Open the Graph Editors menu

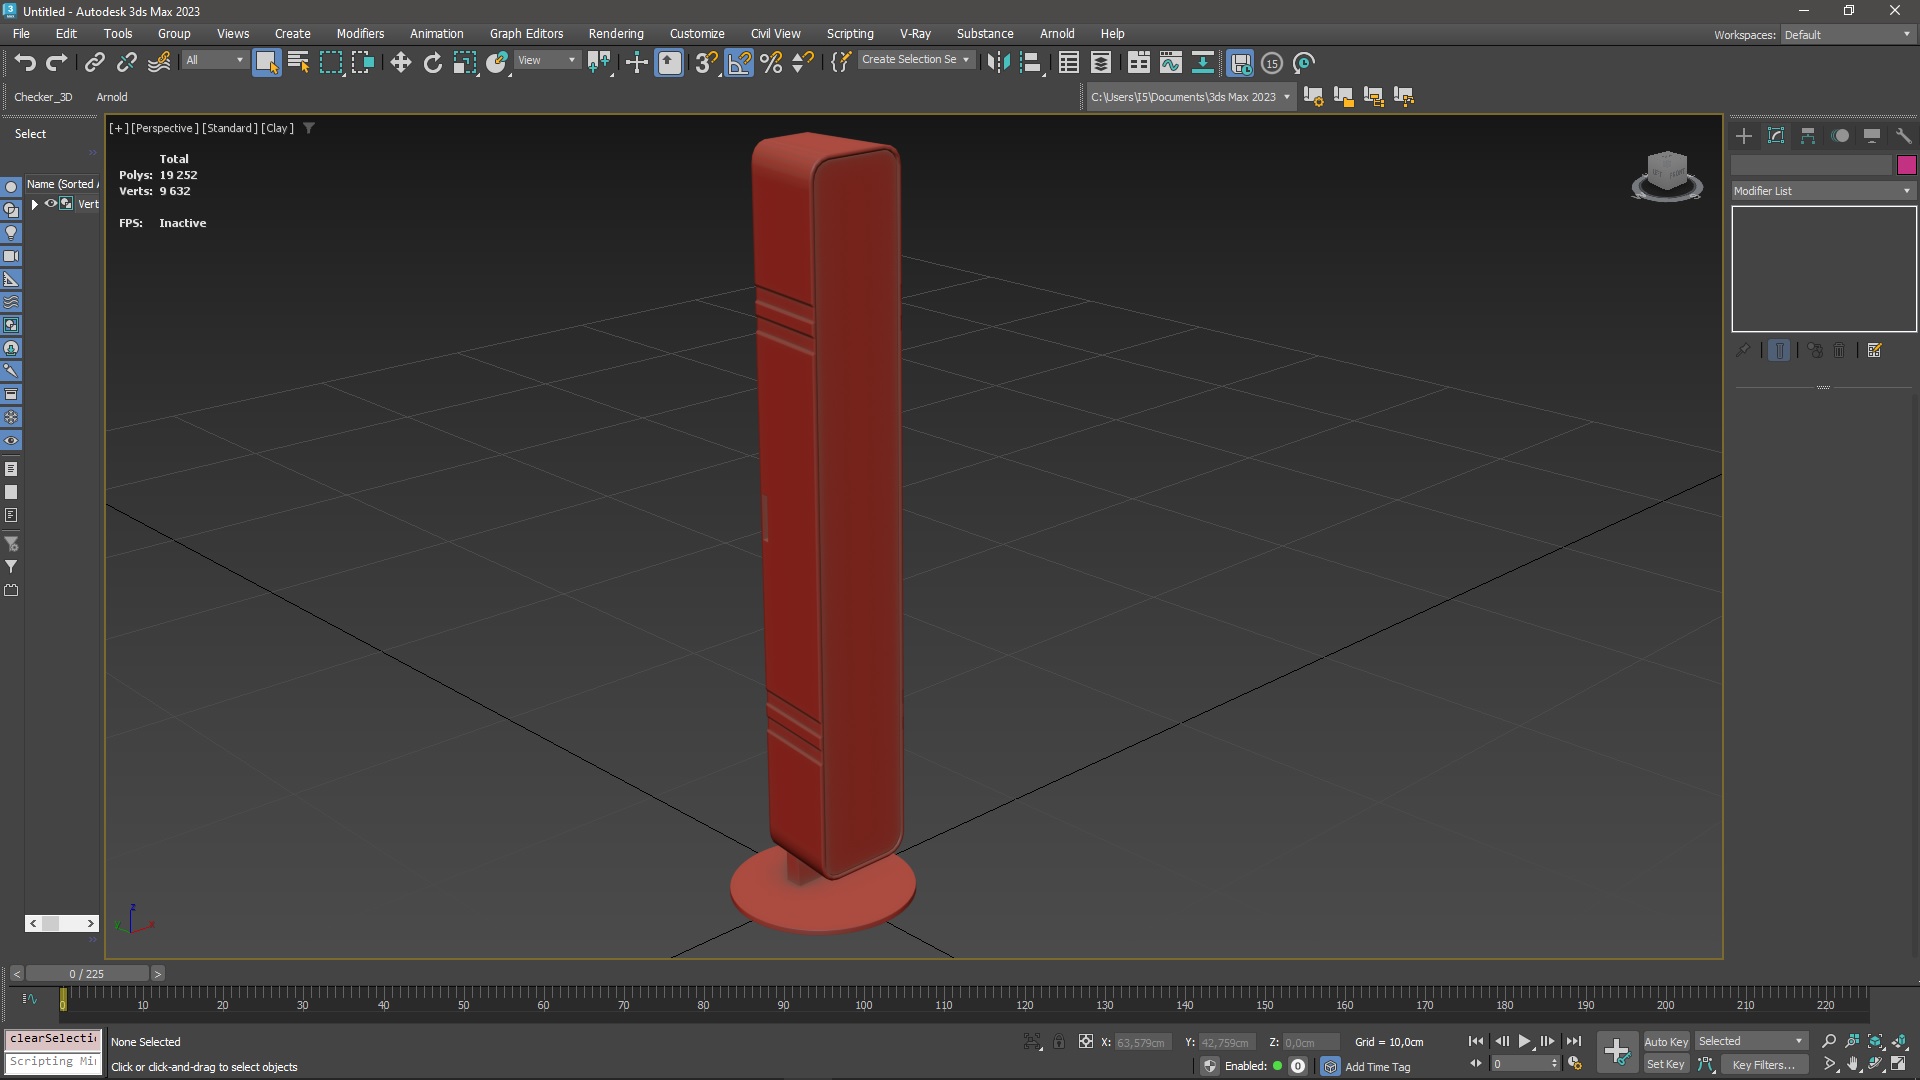point(526,34)
